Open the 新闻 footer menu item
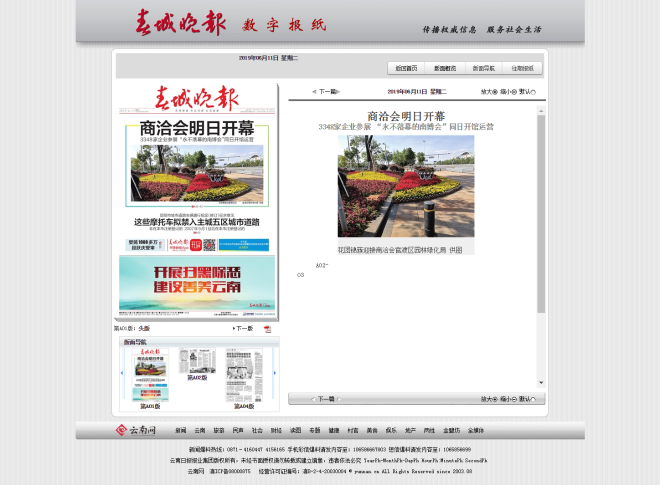 point(181,430)
